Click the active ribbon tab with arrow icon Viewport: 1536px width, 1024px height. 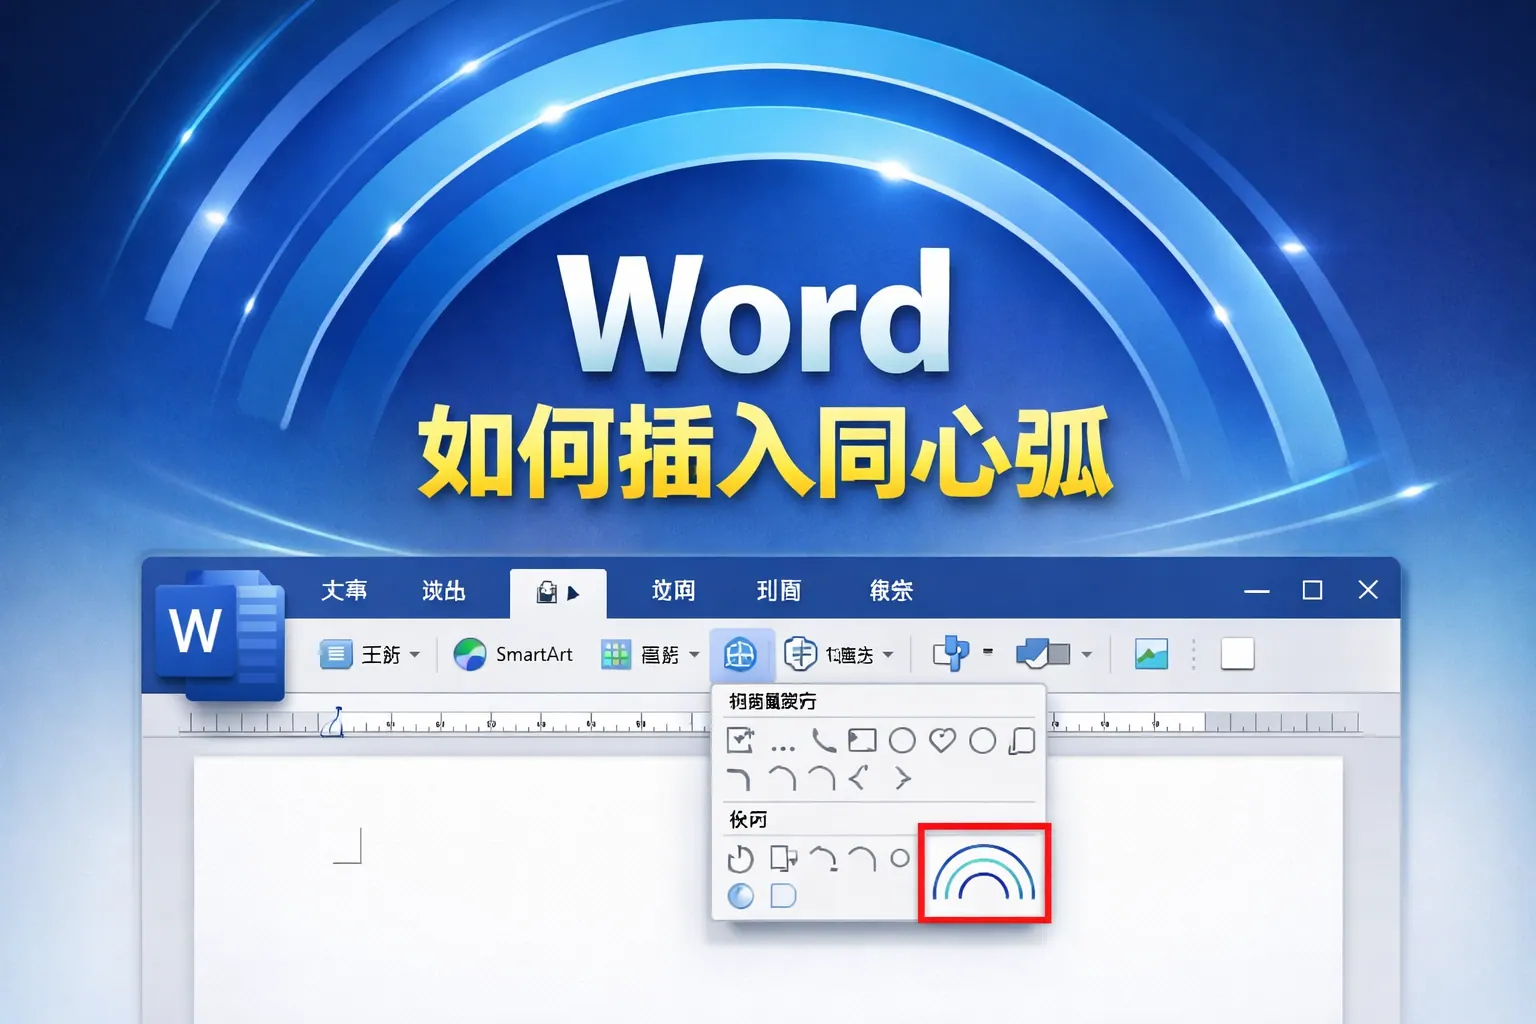[558, 592]
